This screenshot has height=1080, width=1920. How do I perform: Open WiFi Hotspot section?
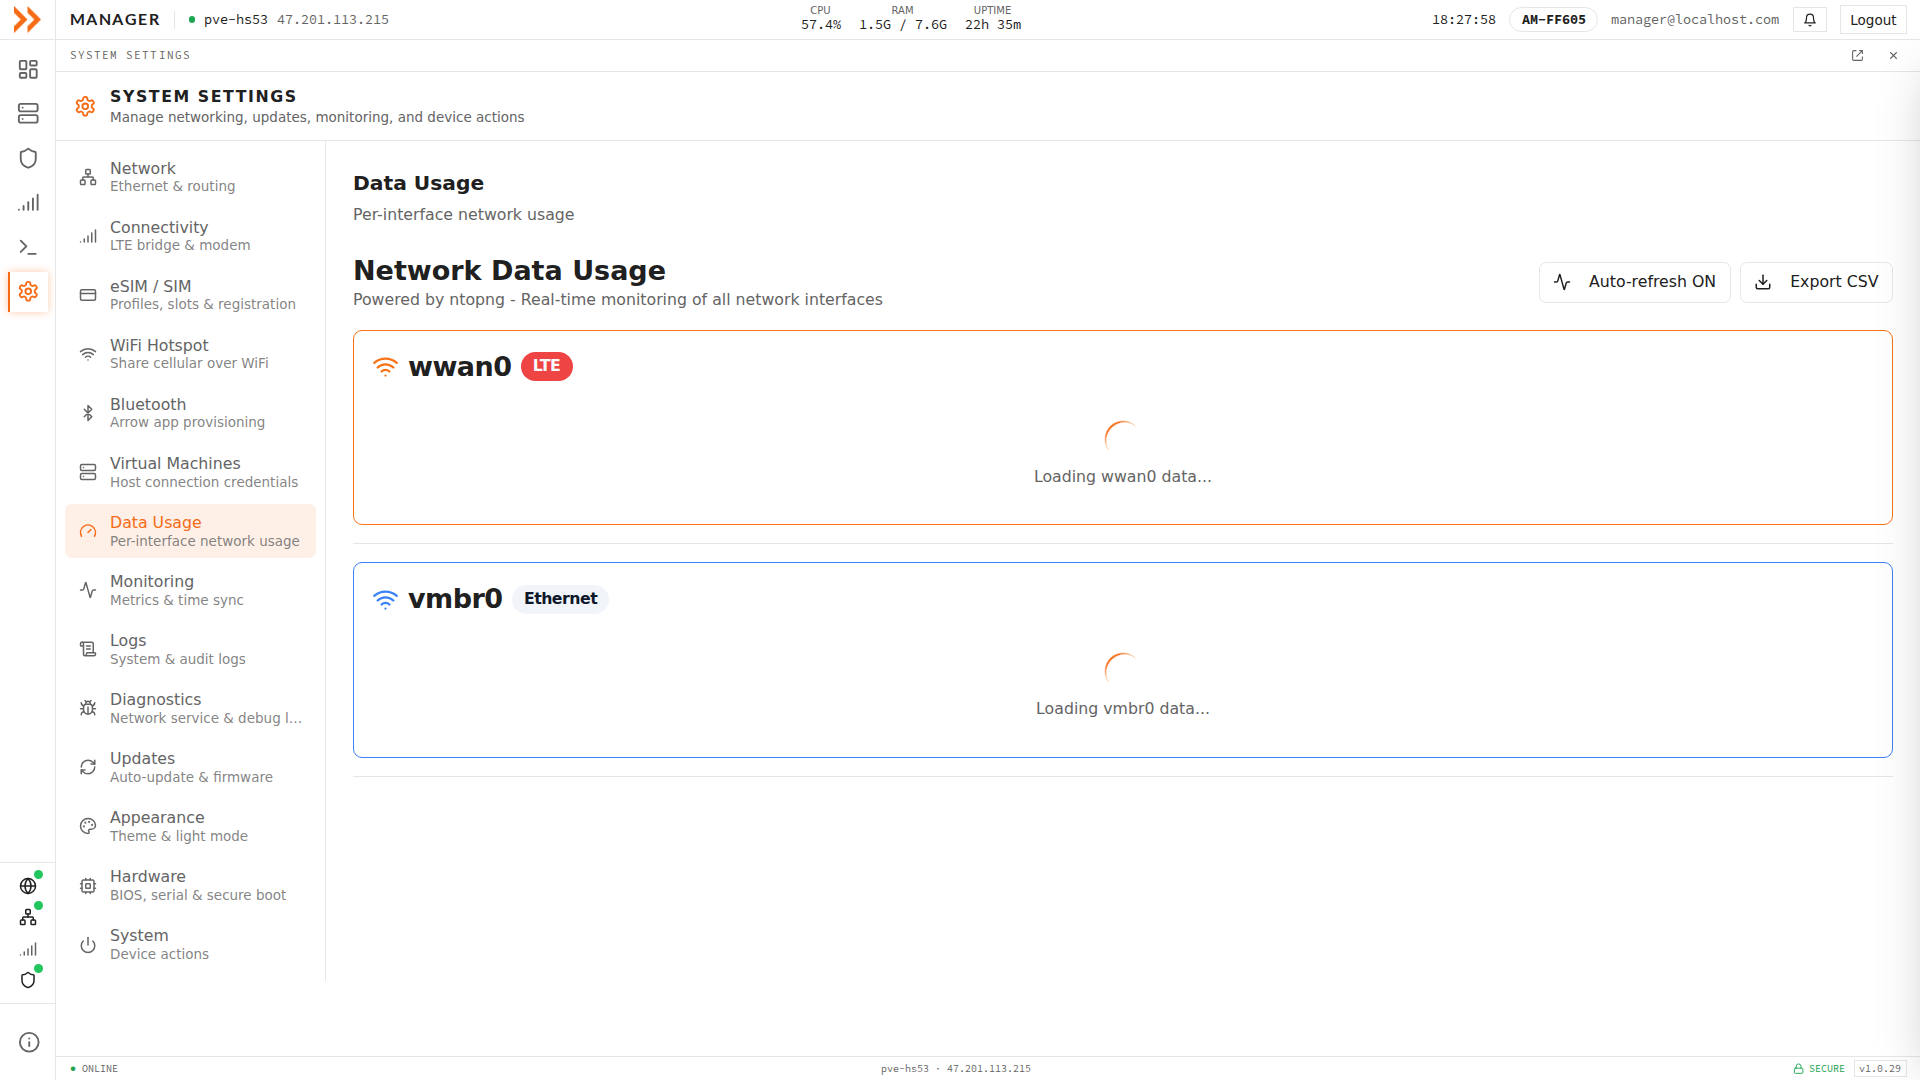point(191,354)
